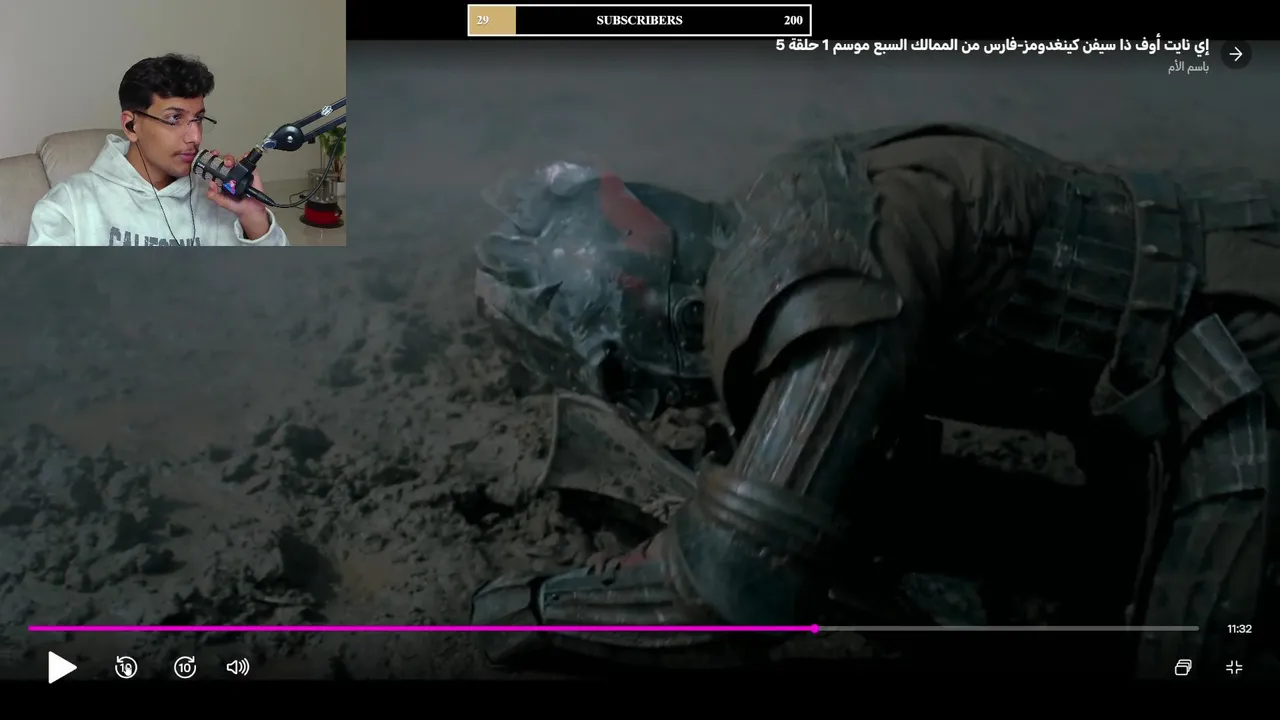Image resolution: width=1280 pixels, height=720 pixels.
Task: Mute the volume speaker icon
Action: pyautogui.click(x=238, y=667)
